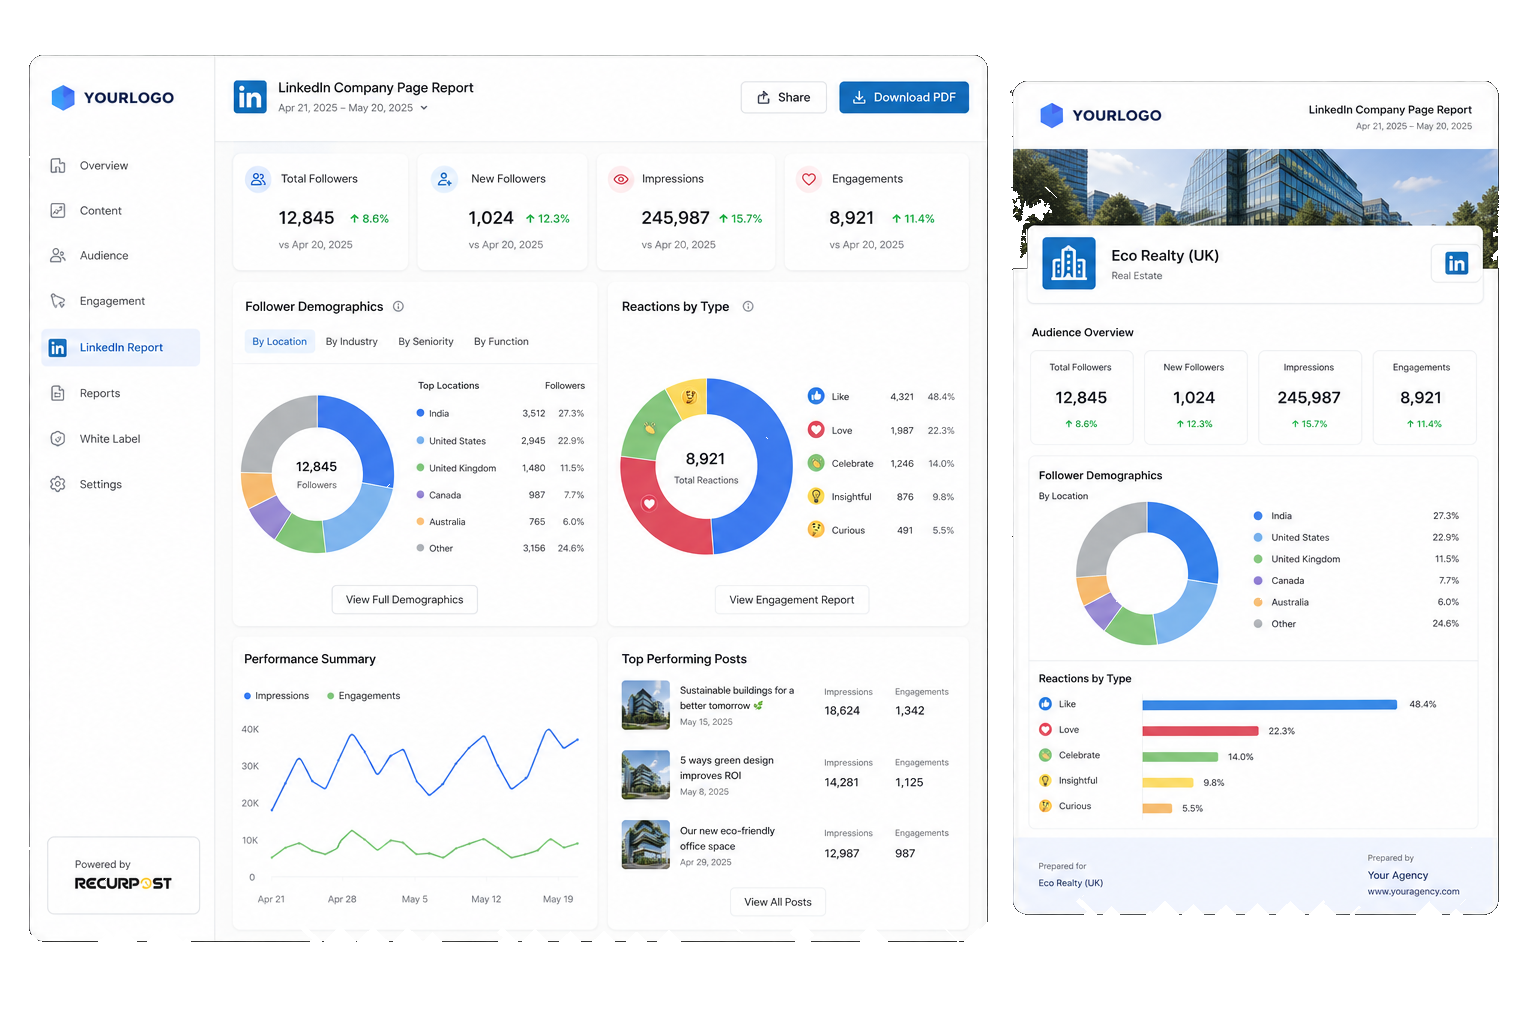Click the Eco Realty (UK) title in the PDF

[1165, 256]
